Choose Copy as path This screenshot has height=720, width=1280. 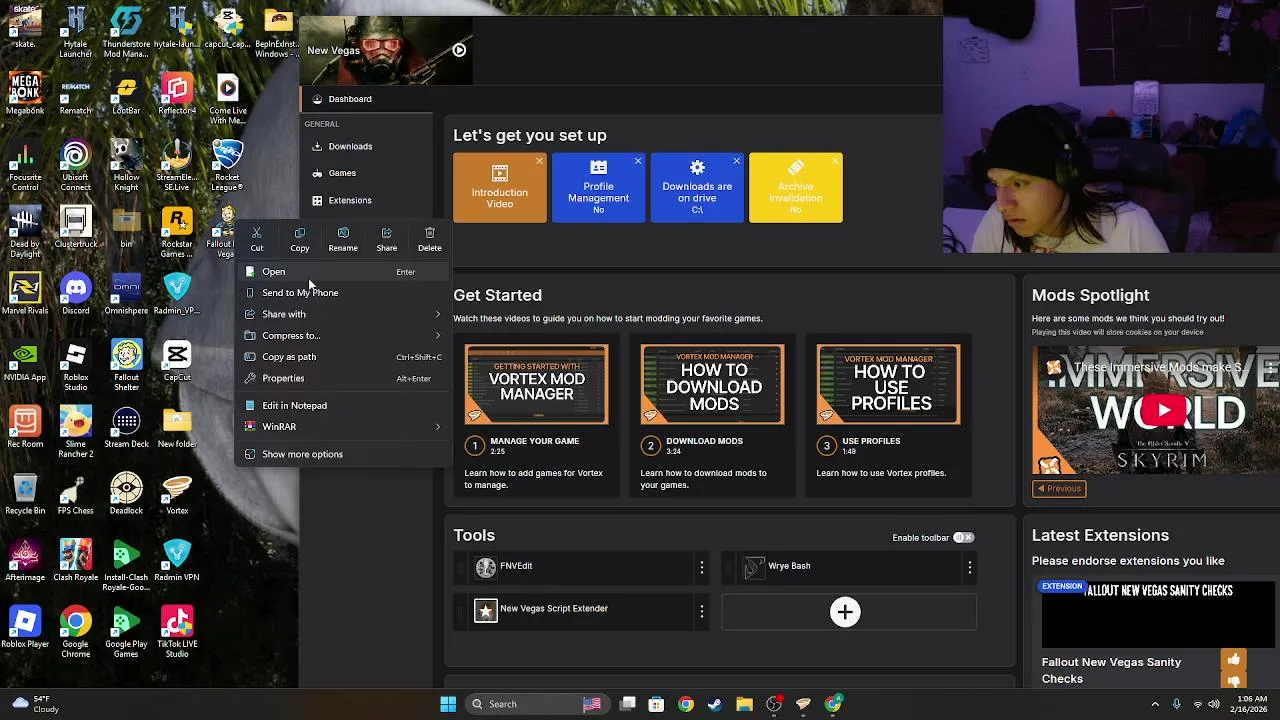[x=342, y=357]
